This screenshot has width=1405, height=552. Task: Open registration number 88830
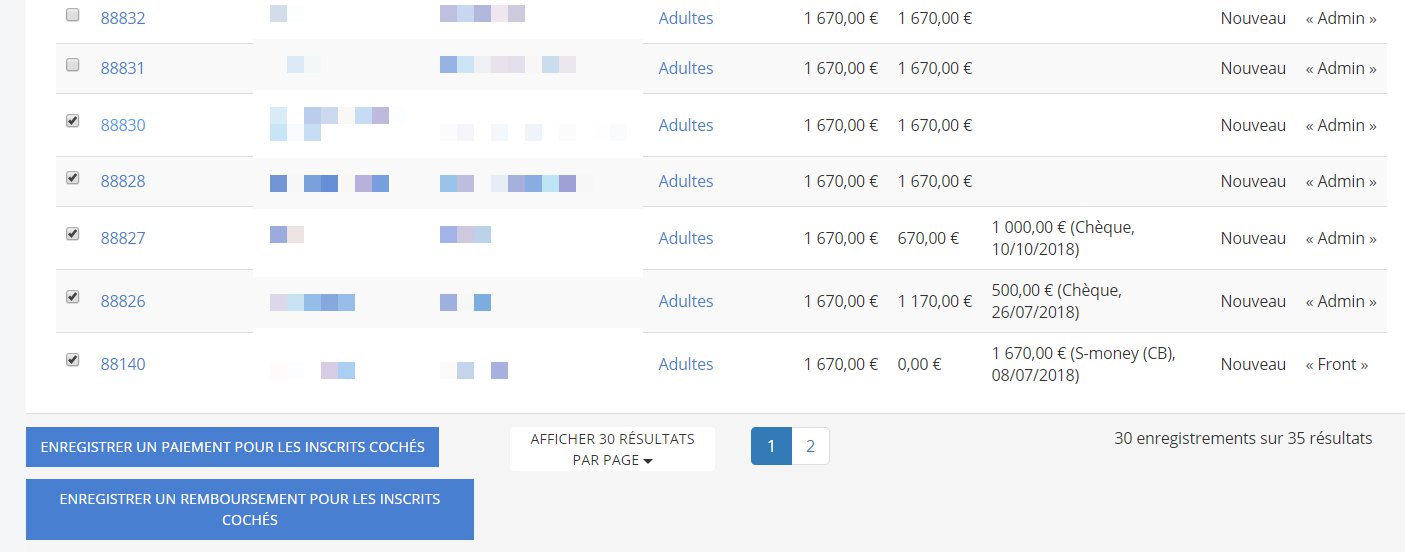123,125
